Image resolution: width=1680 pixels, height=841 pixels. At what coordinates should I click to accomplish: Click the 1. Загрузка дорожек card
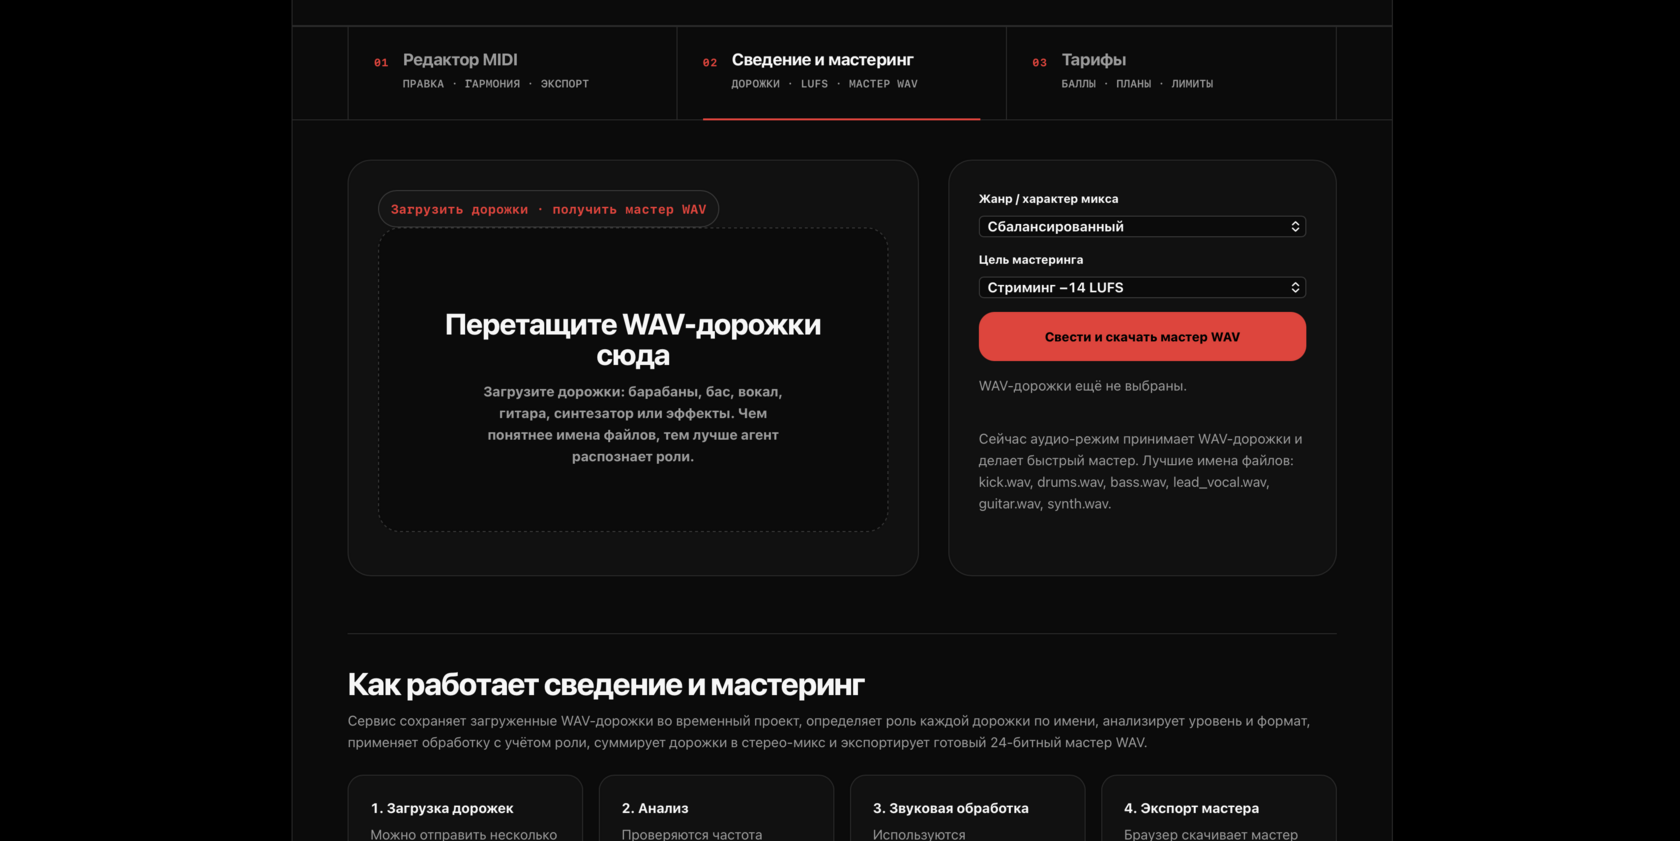465,809
